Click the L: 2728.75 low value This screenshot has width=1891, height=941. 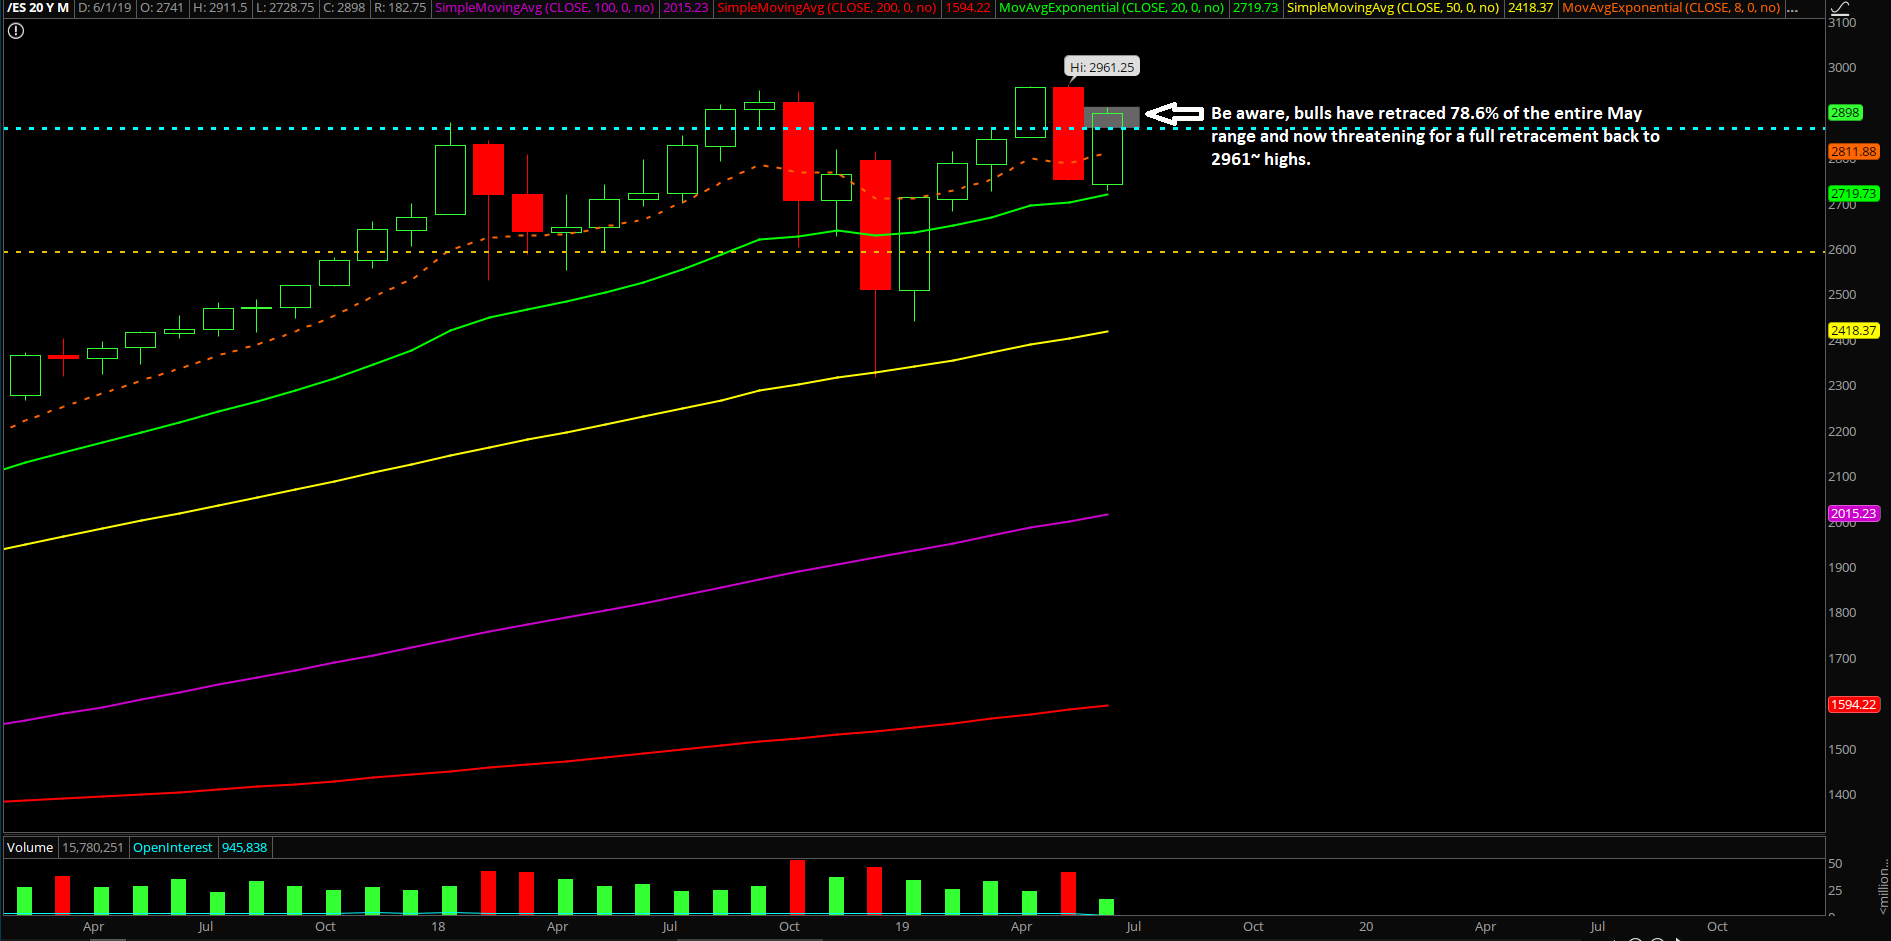pyautogui.click(x=285, y=8)
